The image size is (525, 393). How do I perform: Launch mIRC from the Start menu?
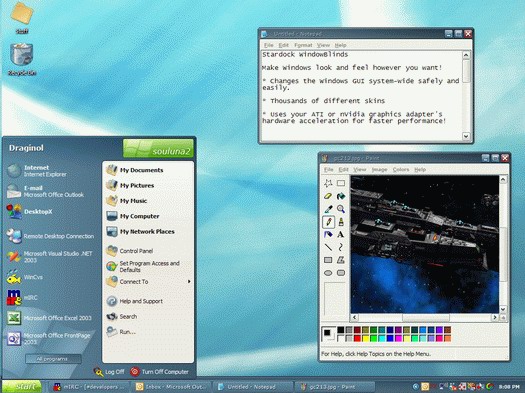[22, 298]
